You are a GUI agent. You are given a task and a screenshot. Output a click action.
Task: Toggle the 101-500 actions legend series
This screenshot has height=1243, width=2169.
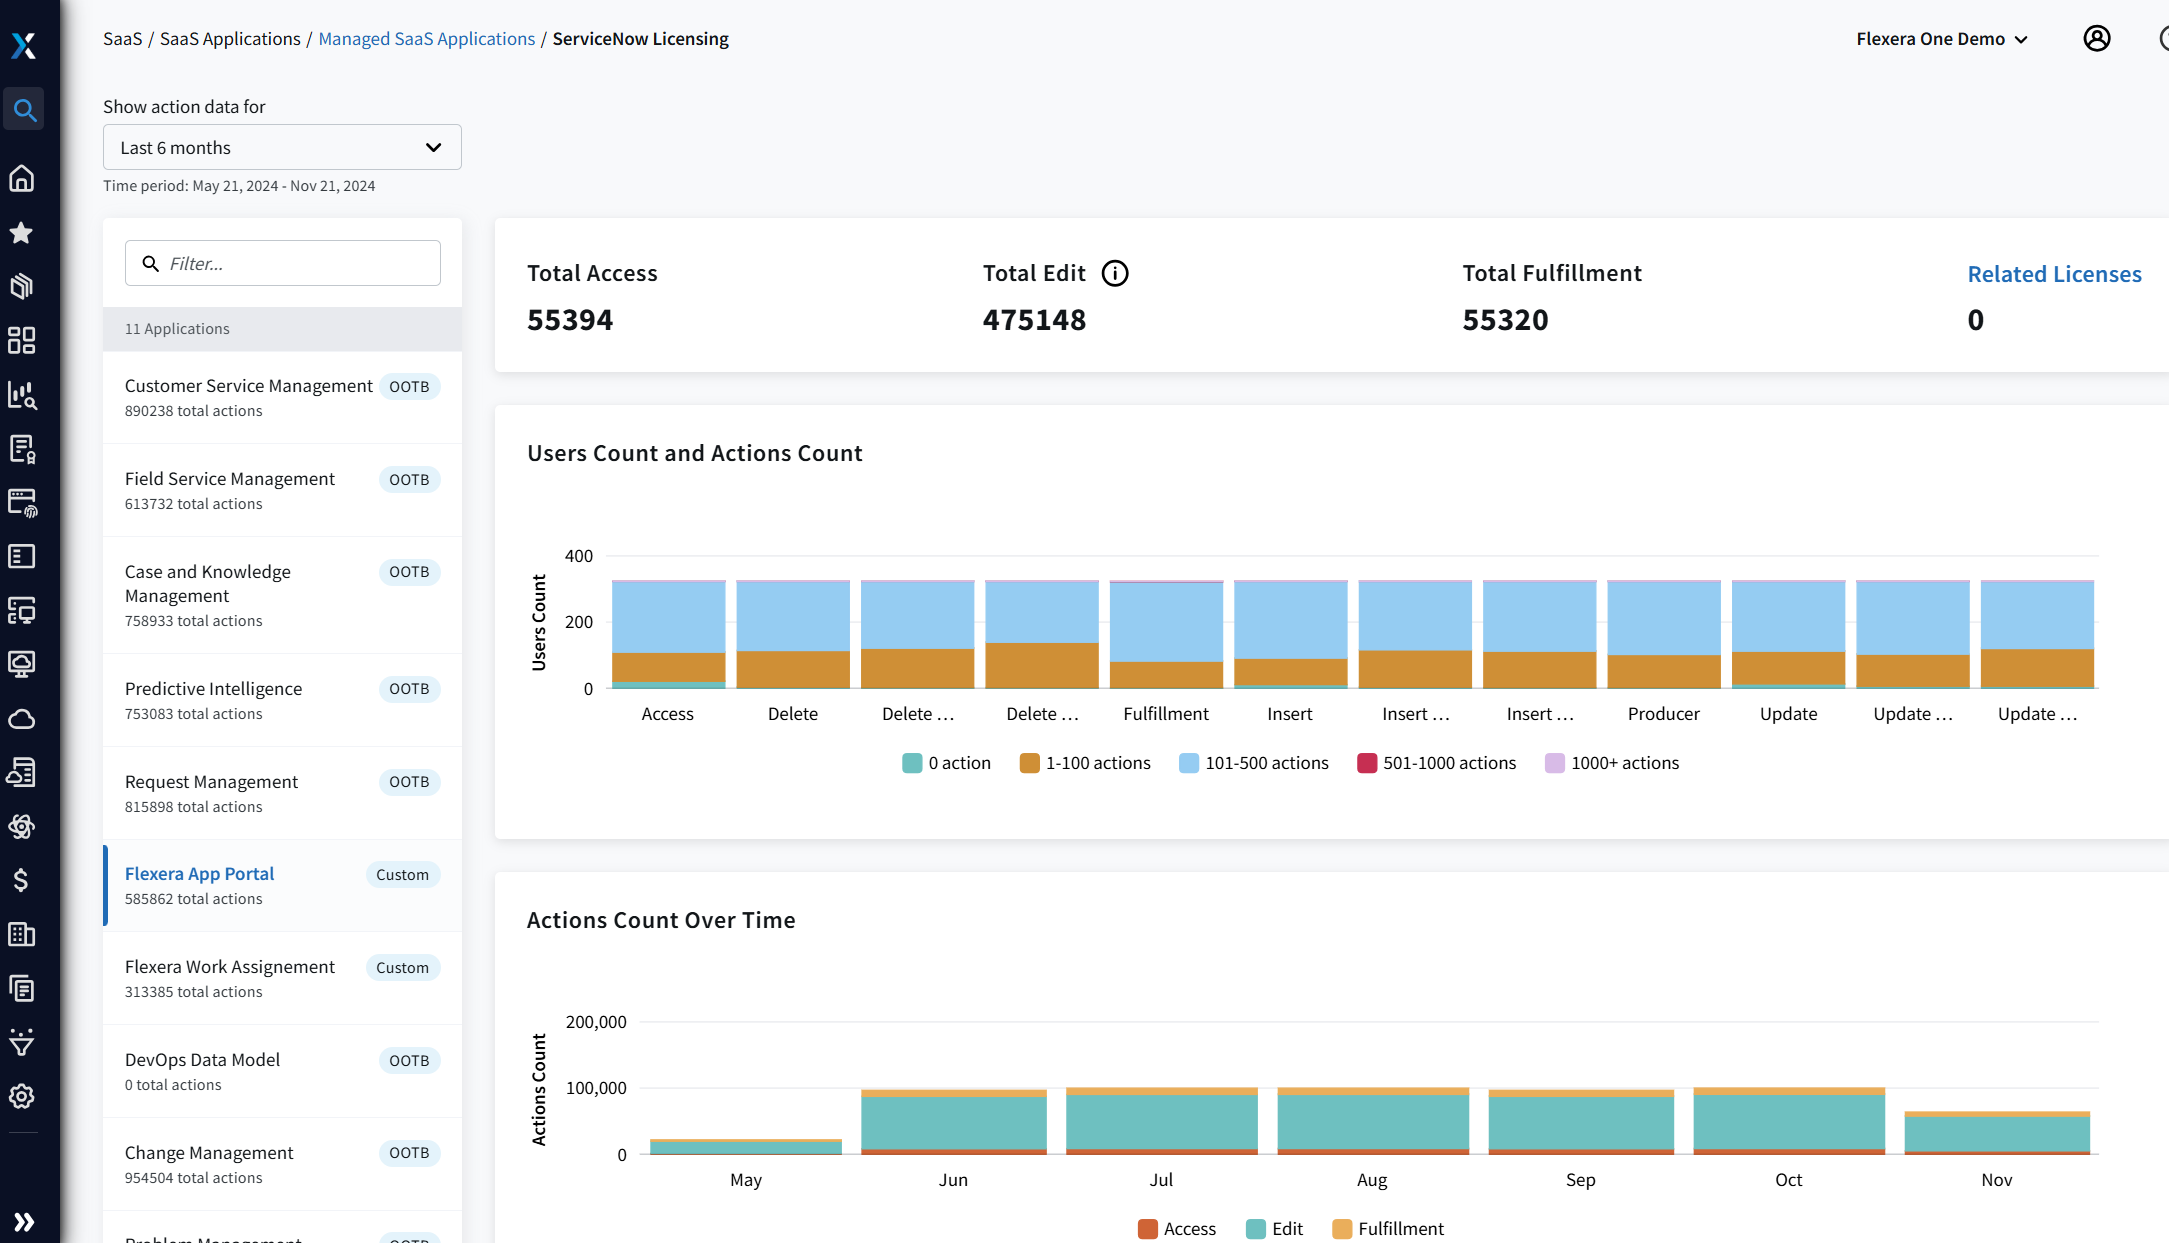[x=1254, y=763]
